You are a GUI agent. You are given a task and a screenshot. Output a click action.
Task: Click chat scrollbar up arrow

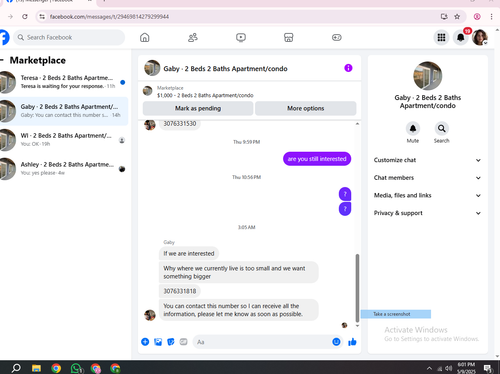pyautogui.click(x=357, y=124)
